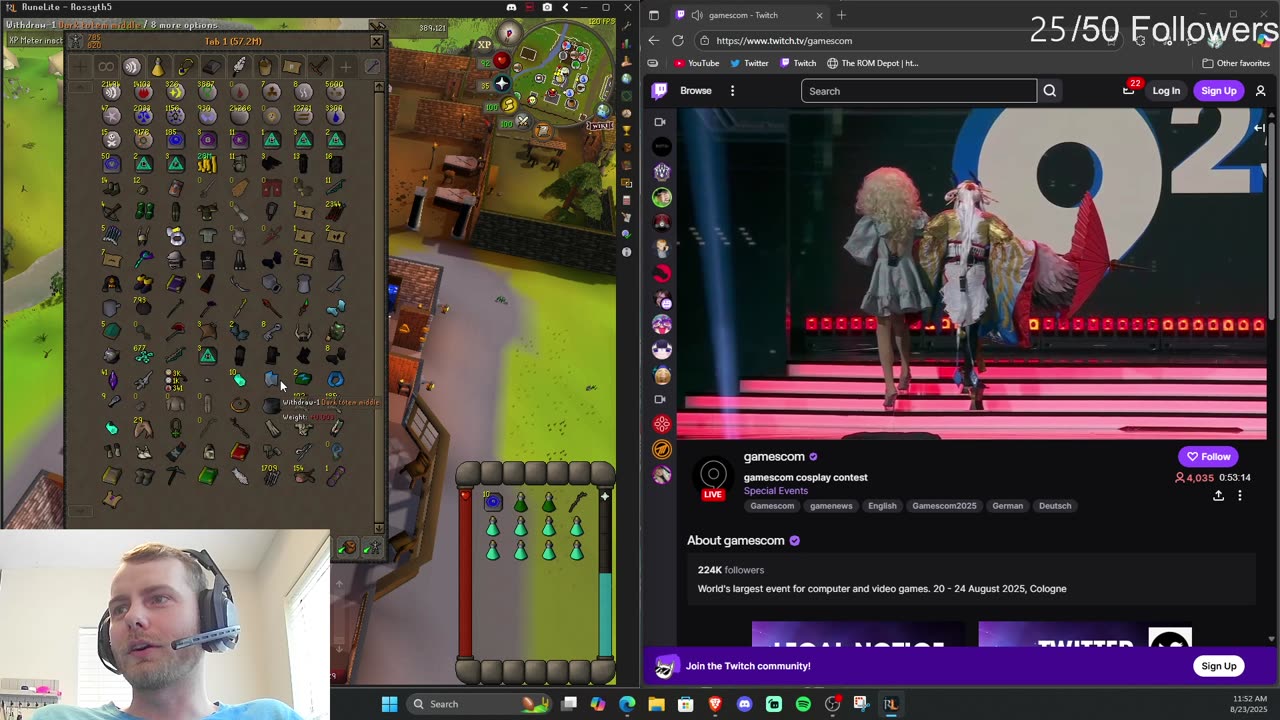Share the gamescom stream

(x=1218, y=495)
